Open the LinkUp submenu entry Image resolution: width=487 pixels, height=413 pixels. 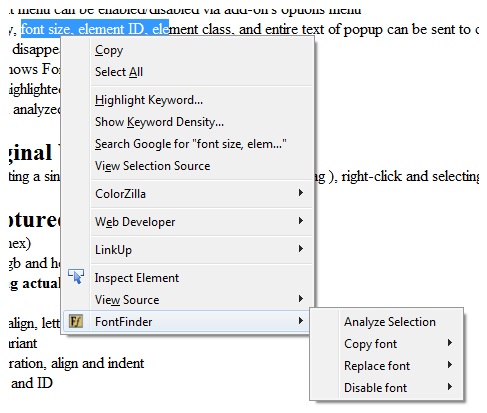188,250
